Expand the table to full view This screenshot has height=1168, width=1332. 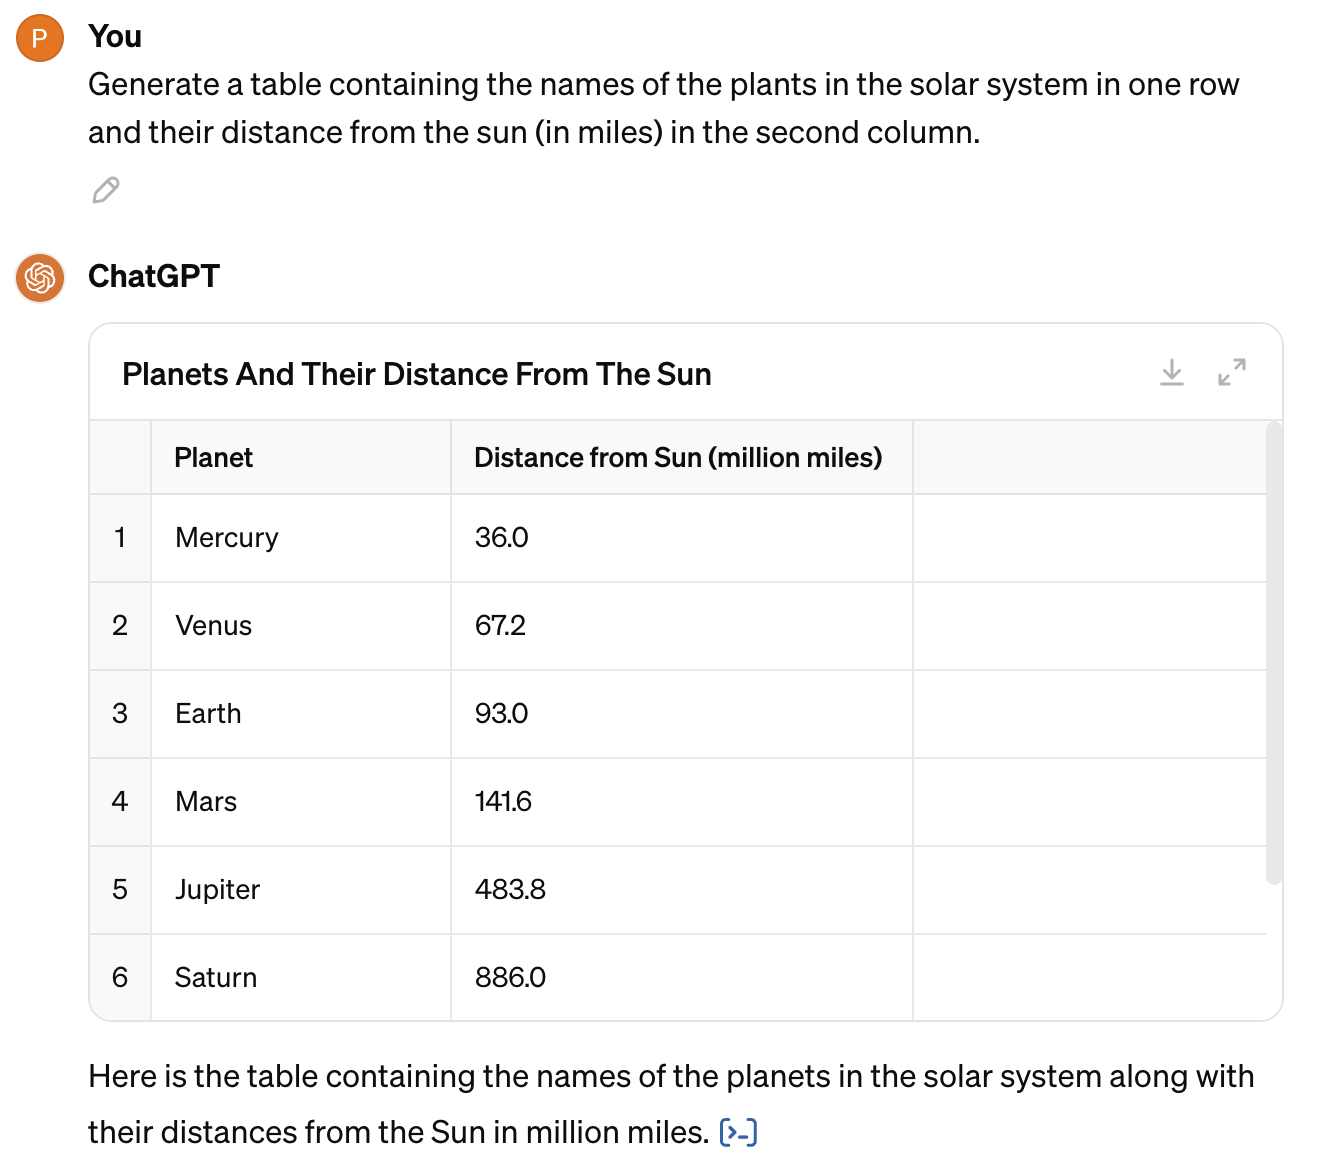[1232, 373]
